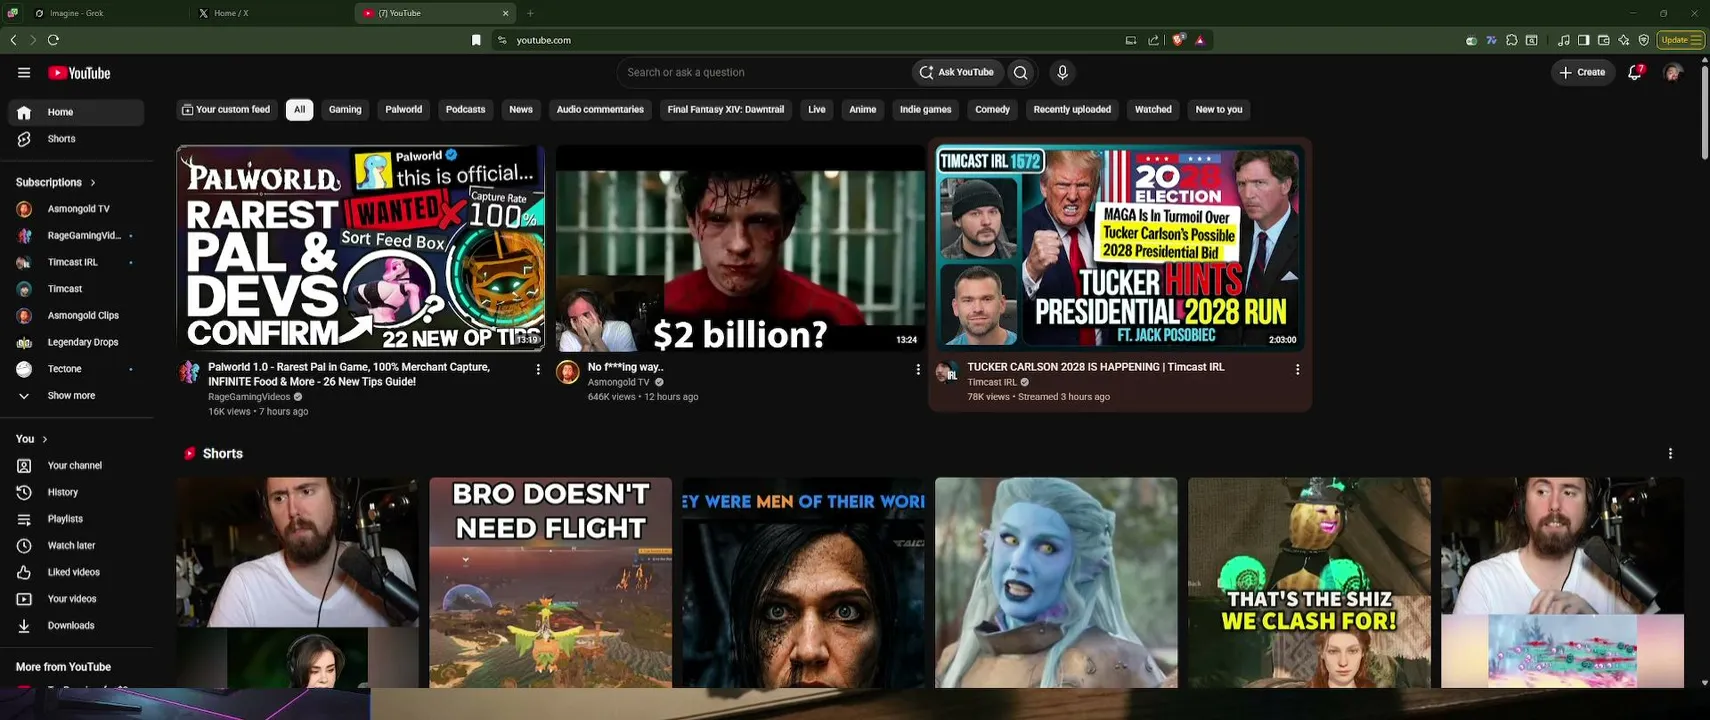Screen dimensions: 1710x720
Task: Filter the feed by Podcasts
Action: click(465, 110)
